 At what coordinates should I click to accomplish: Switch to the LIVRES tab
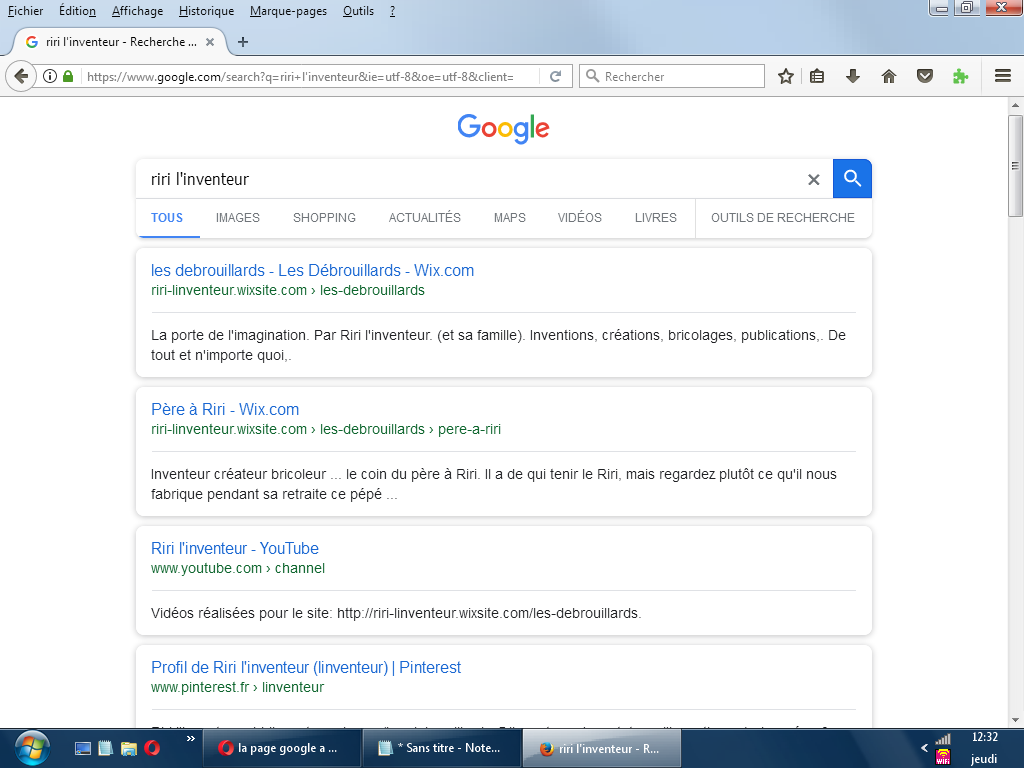(x=656, y=218)
